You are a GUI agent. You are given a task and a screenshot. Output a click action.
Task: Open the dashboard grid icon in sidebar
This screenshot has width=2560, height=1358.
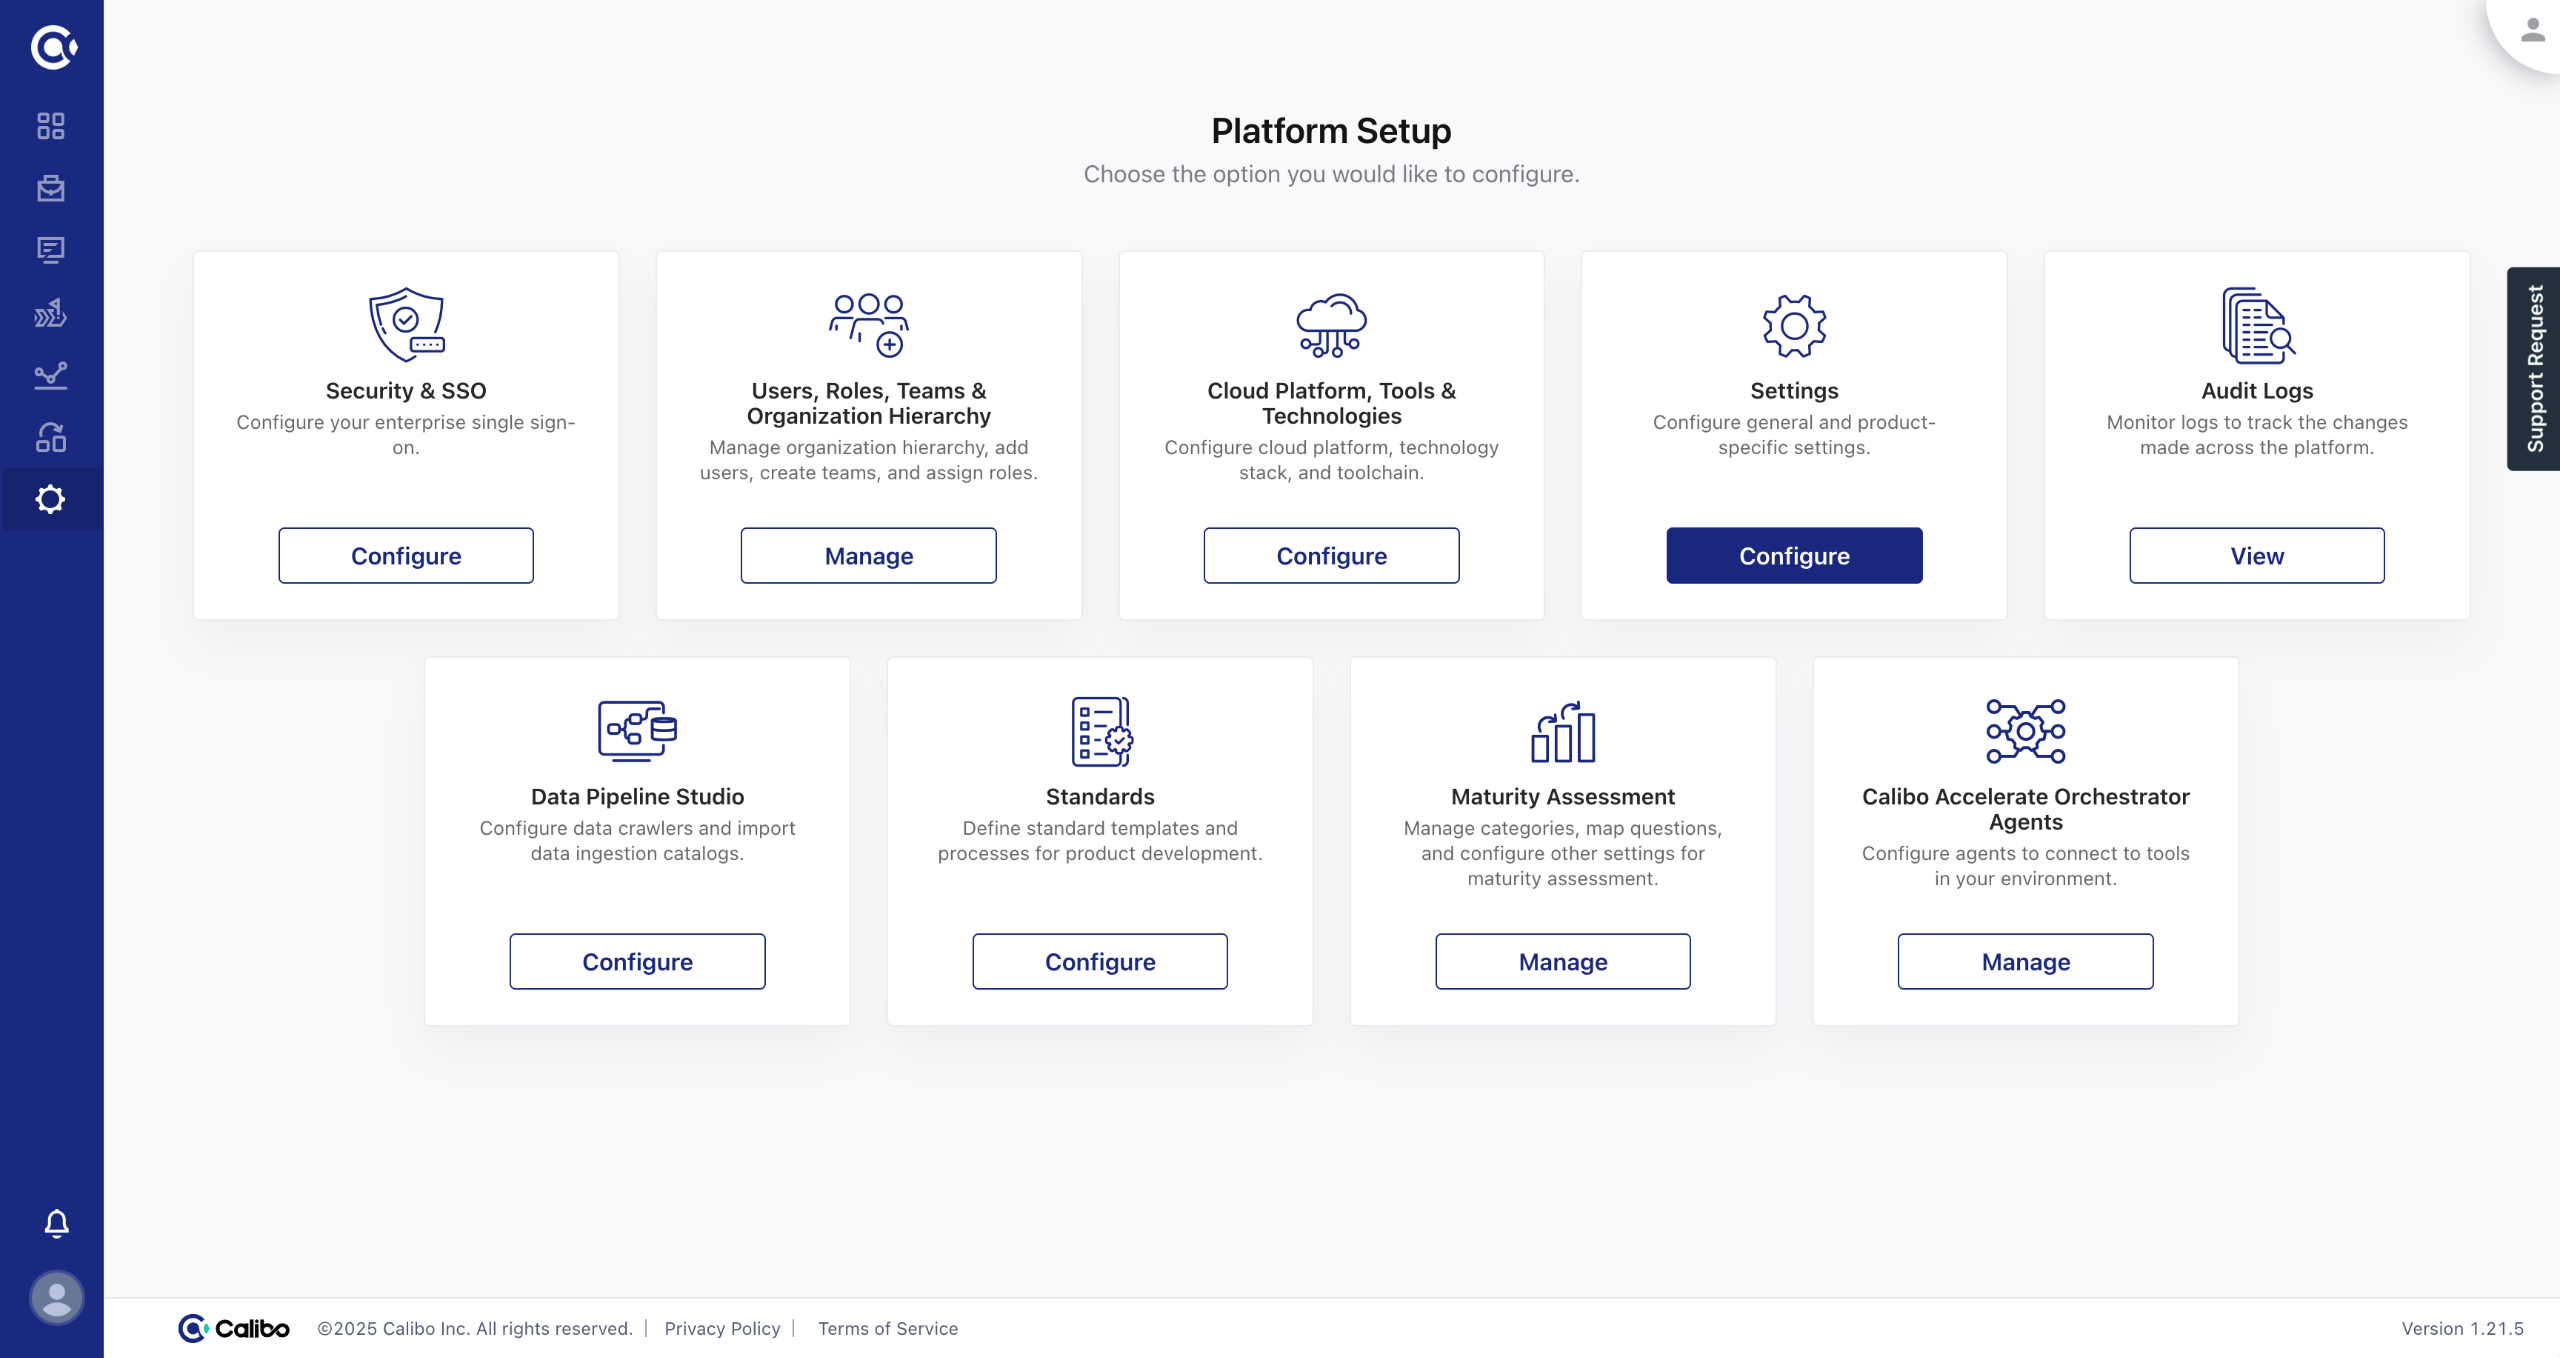click(x=51, y=126)
